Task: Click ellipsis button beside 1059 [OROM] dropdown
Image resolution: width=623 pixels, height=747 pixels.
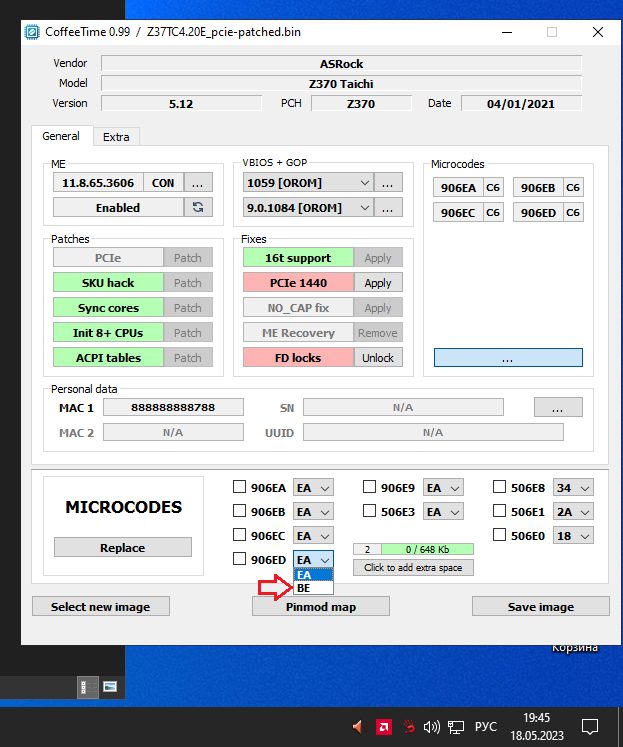Action: coord(388,183)
